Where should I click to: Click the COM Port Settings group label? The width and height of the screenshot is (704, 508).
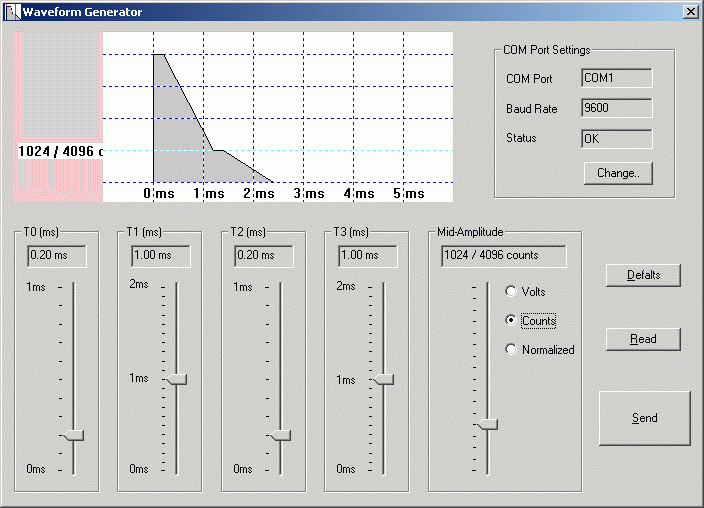pos(546,50)
